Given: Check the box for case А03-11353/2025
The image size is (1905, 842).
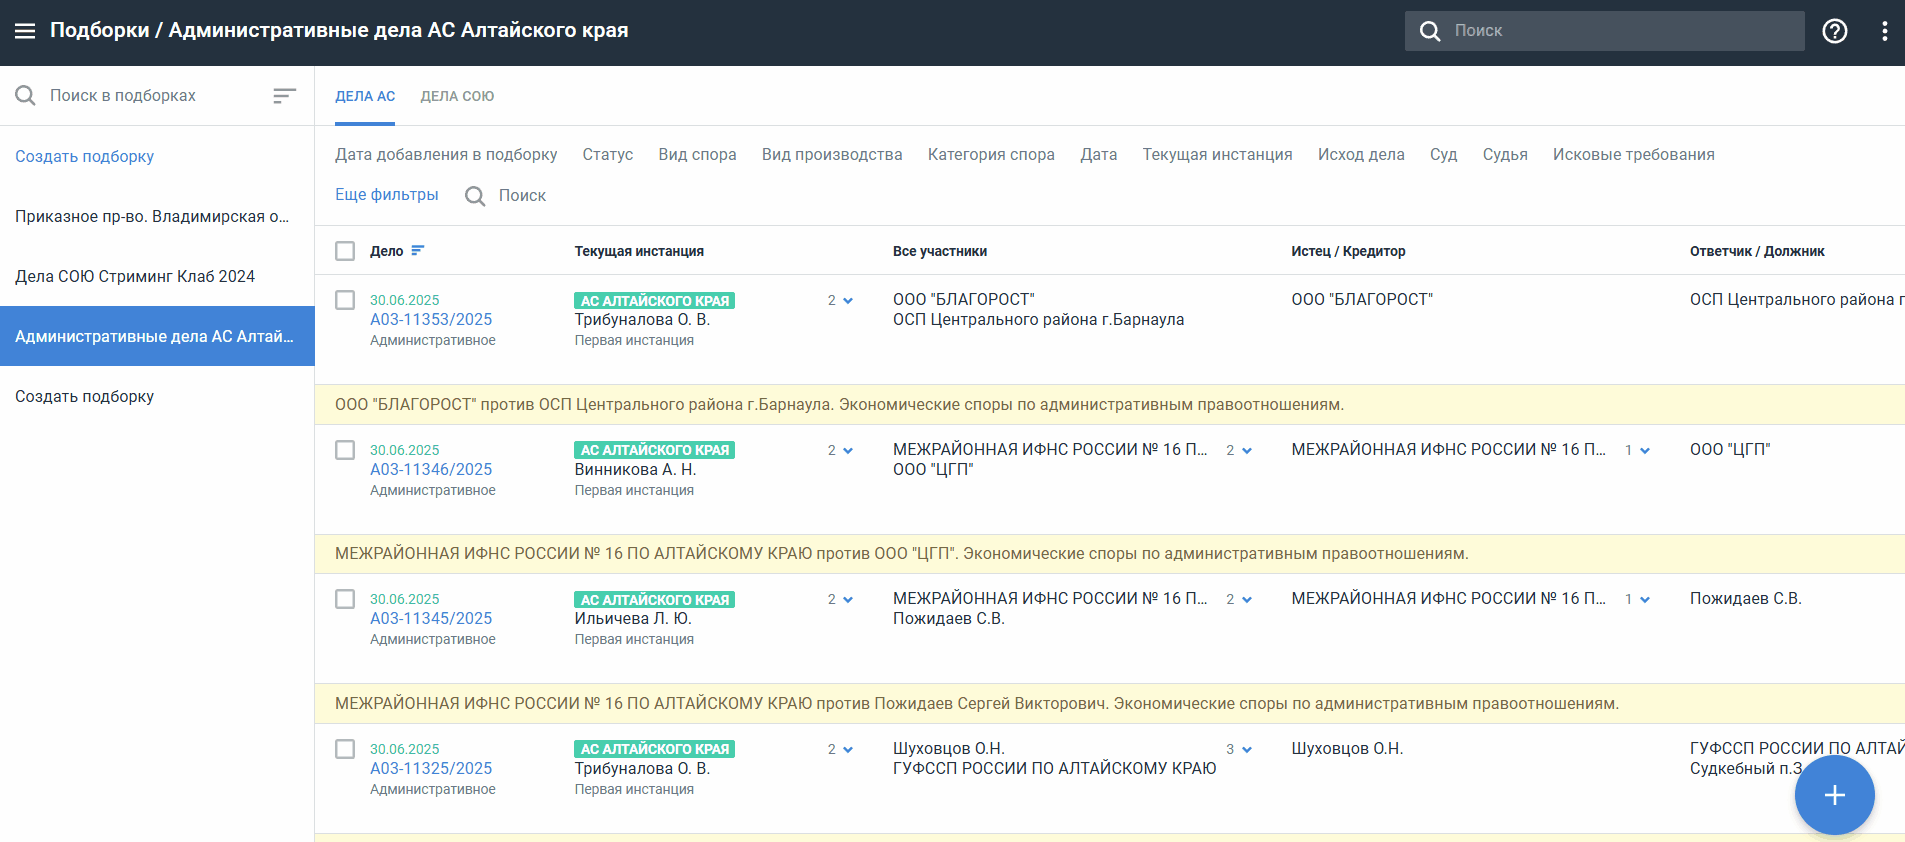Looking at the screenshot, I should coord(345,300).
